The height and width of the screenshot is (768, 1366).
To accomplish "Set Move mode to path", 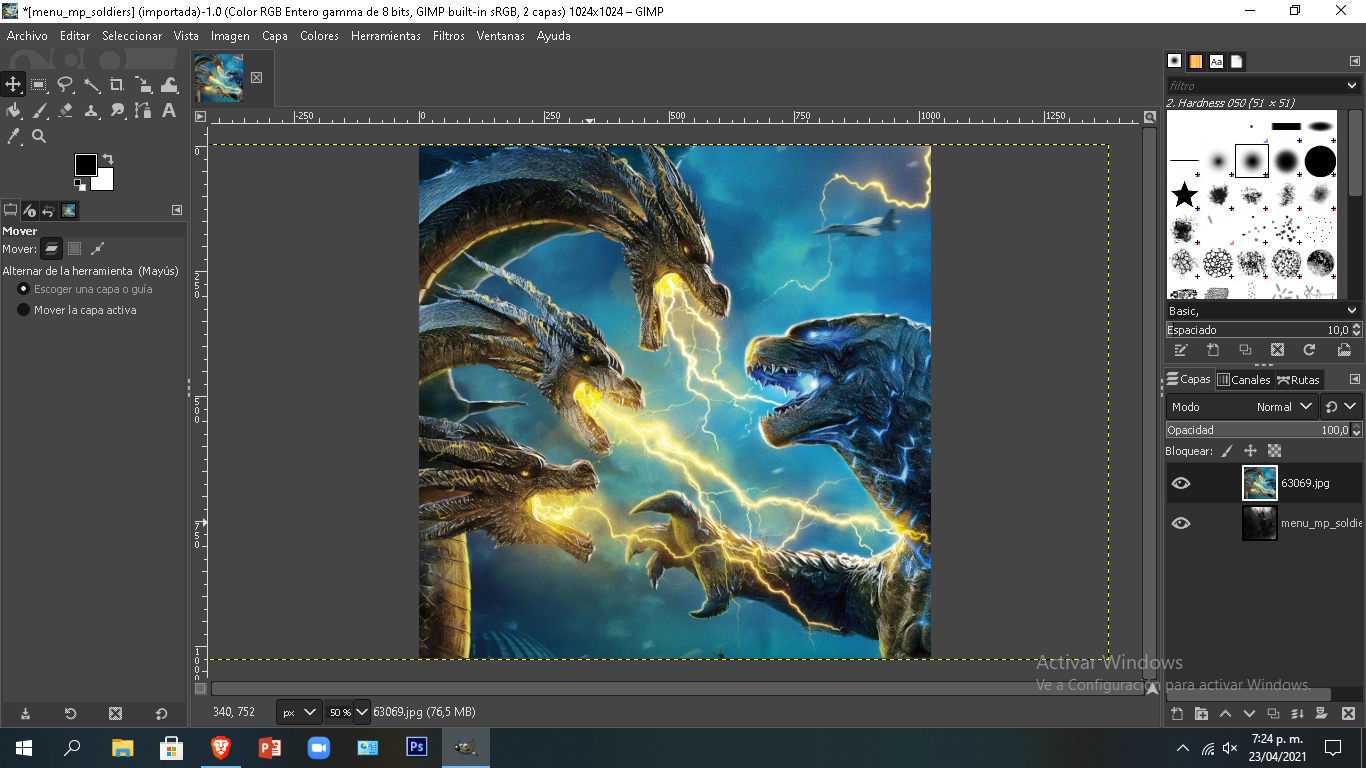I will click(x=97, y=248).
